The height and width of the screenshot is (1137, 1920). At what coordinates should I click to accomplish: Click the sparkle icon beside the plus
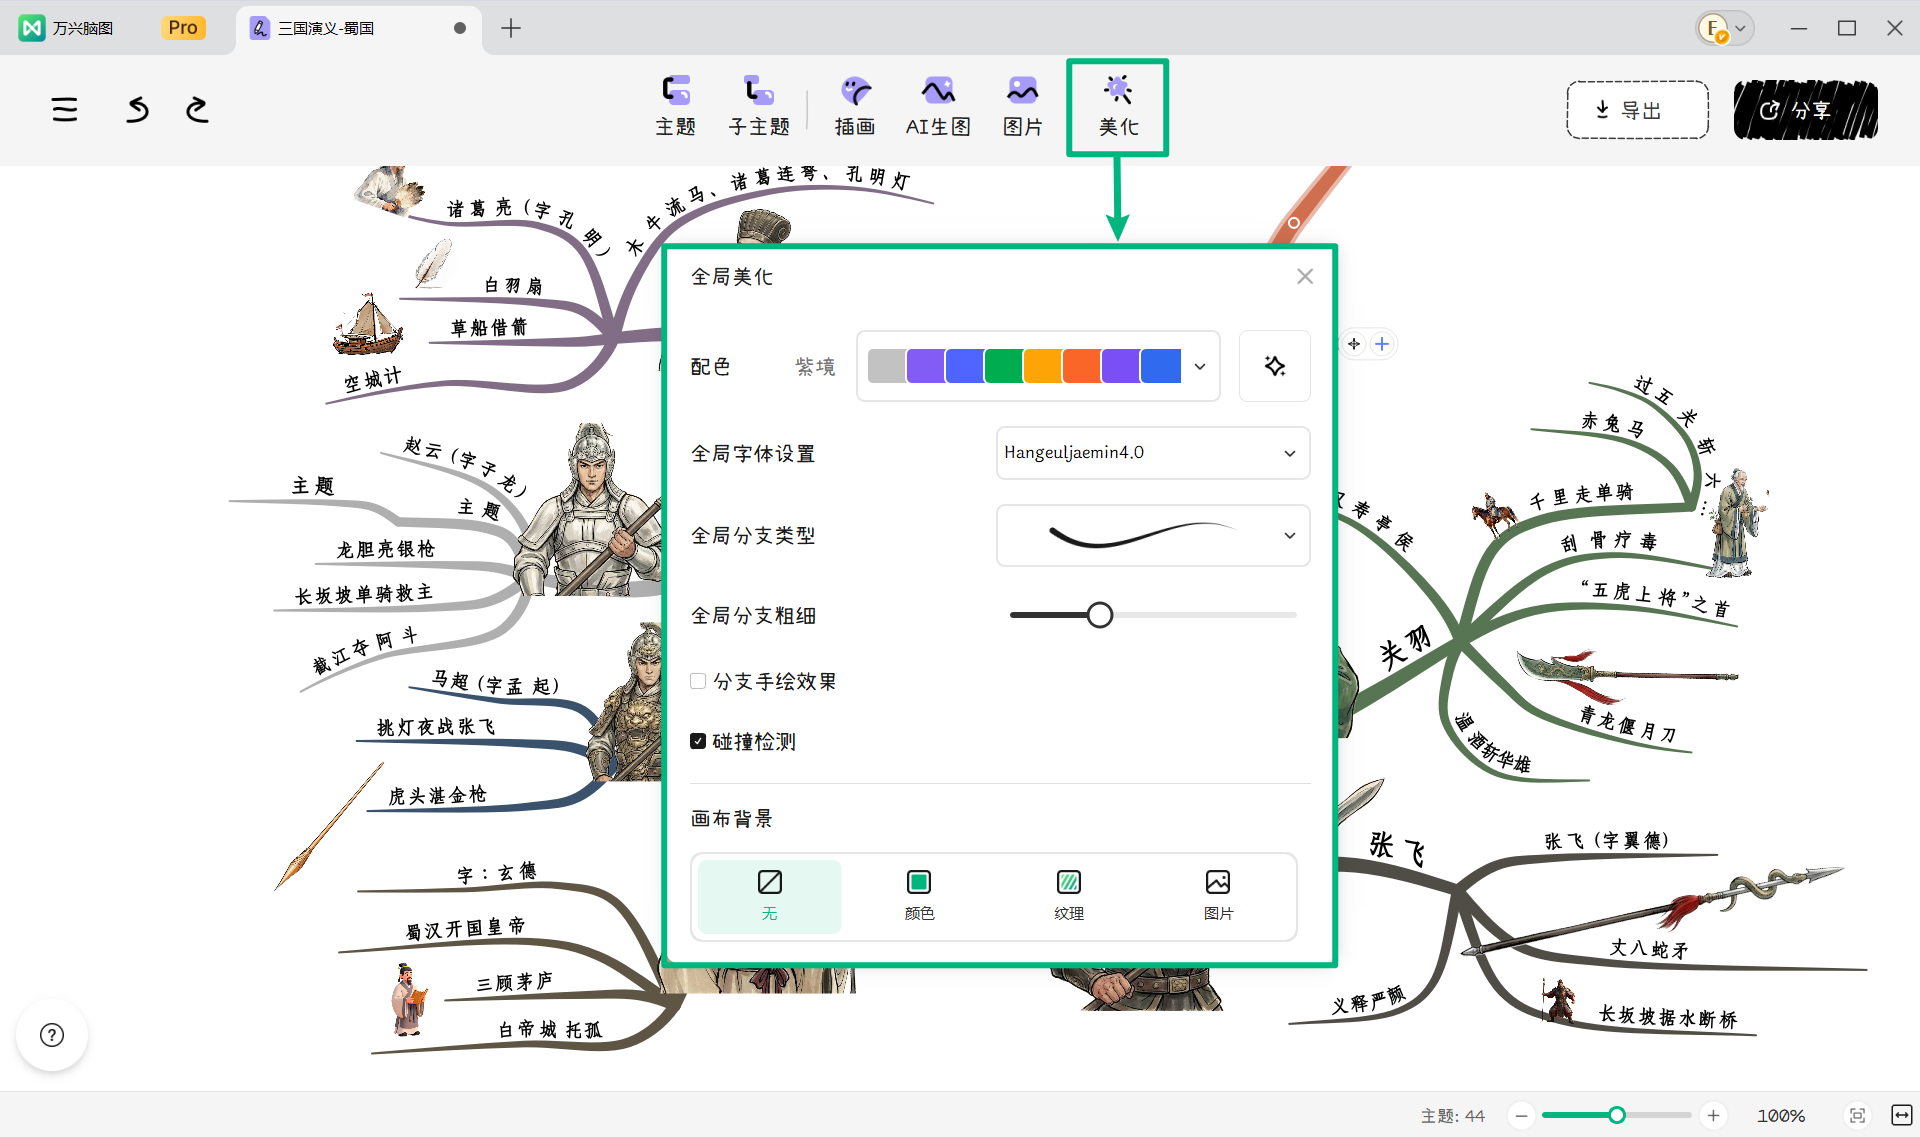coord(1354,344)
